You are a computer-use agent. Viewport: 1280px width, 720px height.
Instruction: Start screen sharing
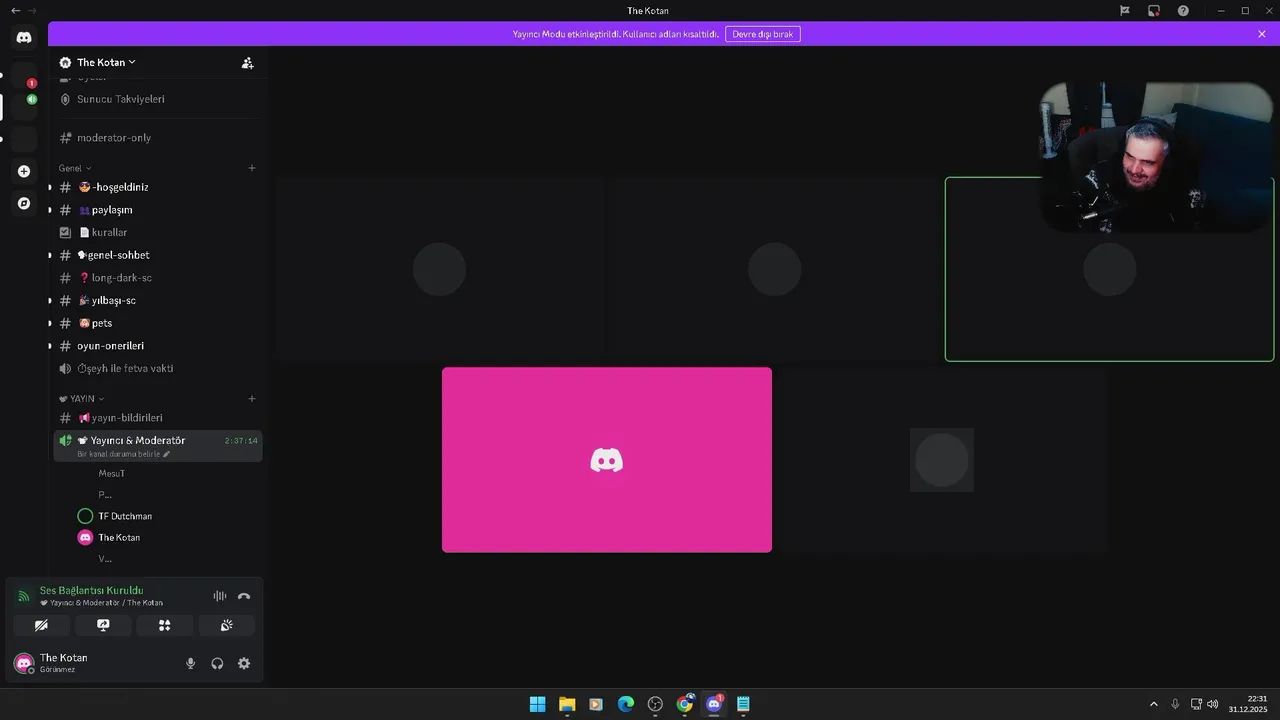pos(103,625)
